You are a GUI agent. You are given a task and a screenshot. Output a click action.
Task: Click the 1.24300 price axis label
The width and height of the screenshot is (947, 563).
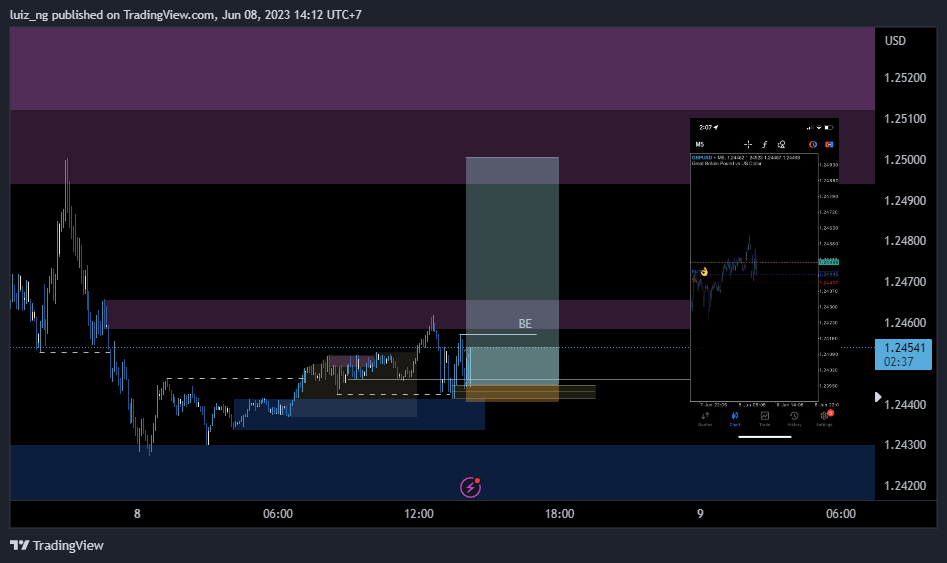click(905, 445)
